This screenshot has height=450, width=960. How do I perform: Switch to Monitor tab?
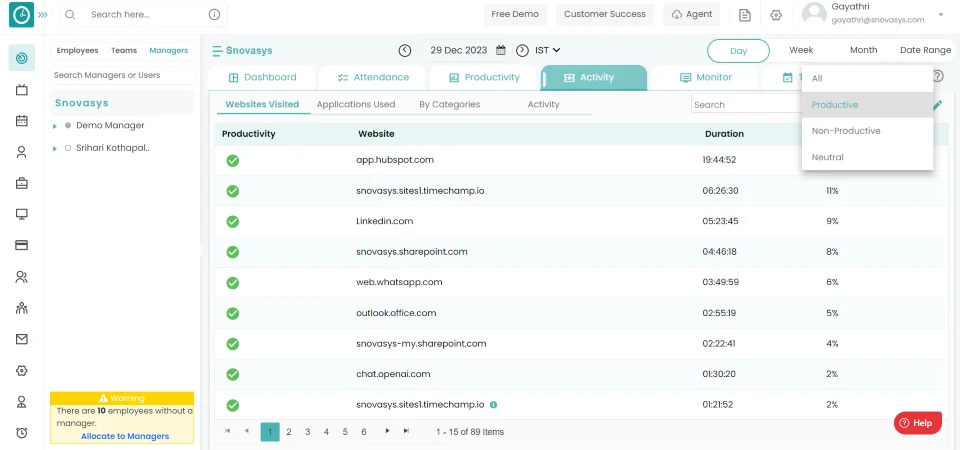coord(705,77)
